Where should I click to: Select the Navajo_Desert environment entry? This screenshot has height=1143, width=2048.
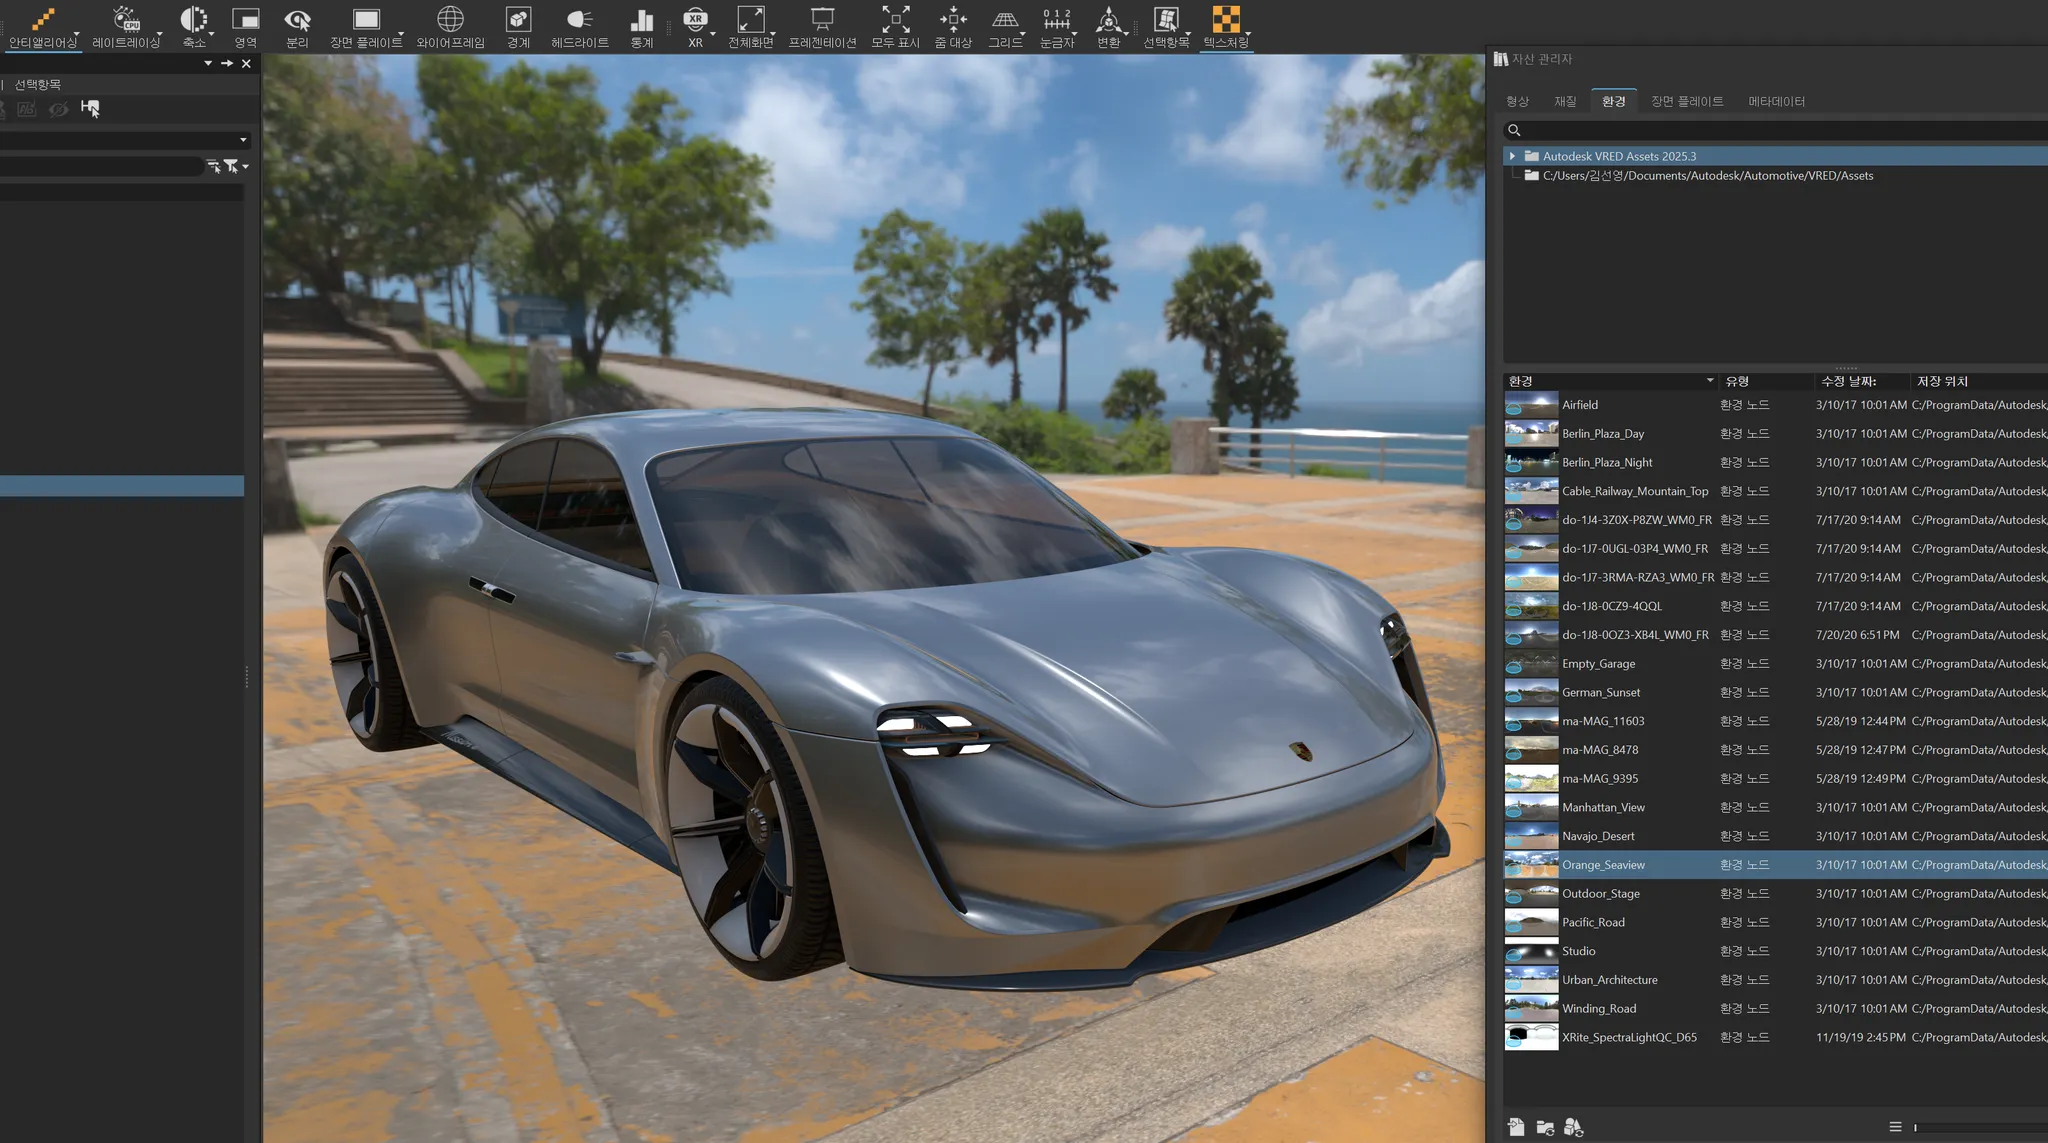click(1598, 836)
